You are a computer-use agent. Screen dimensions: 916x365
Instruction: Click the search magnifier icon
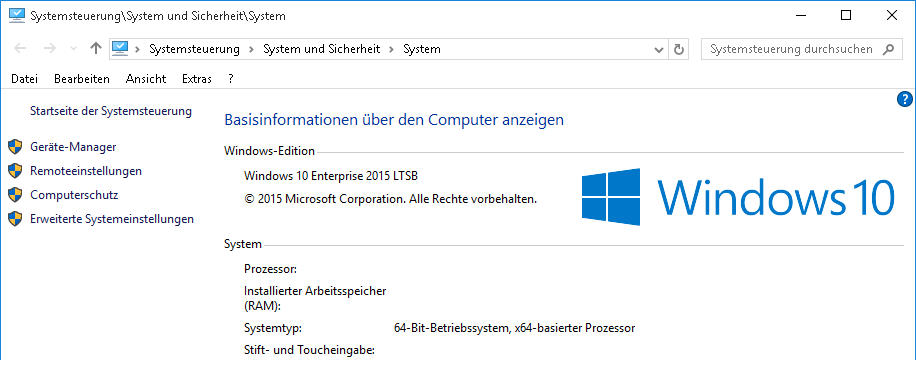888,50
